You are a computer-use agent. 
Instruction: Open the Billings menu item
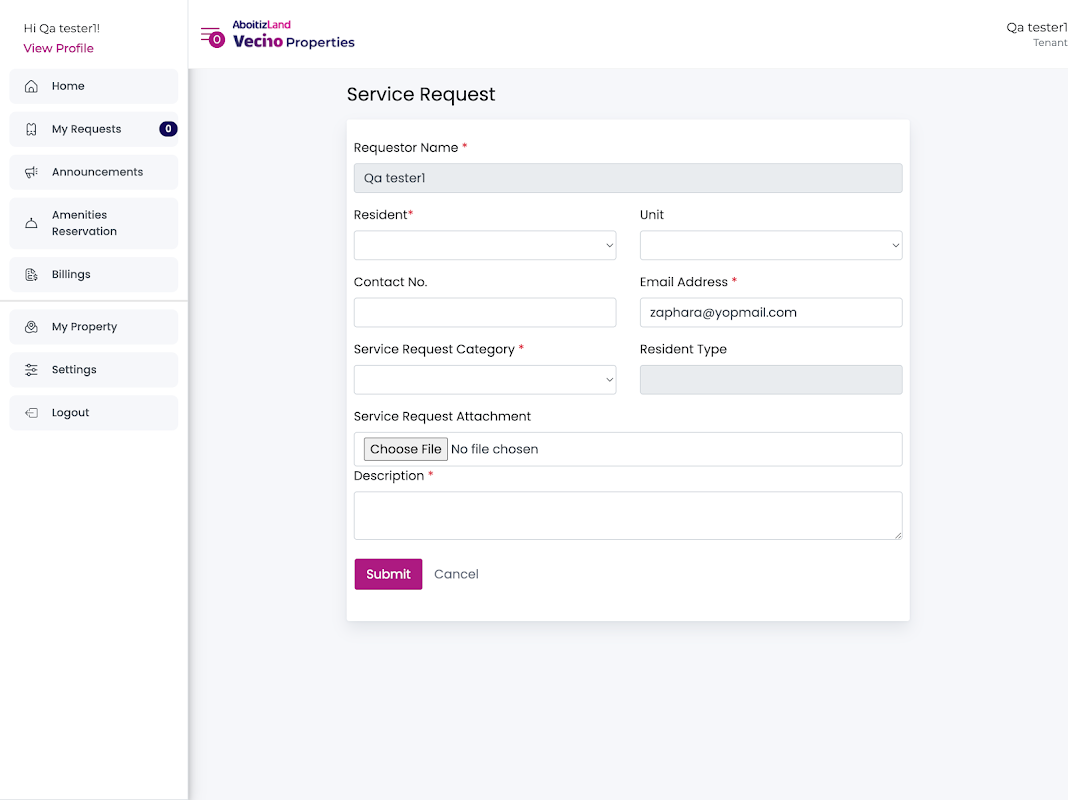point(94,274)
